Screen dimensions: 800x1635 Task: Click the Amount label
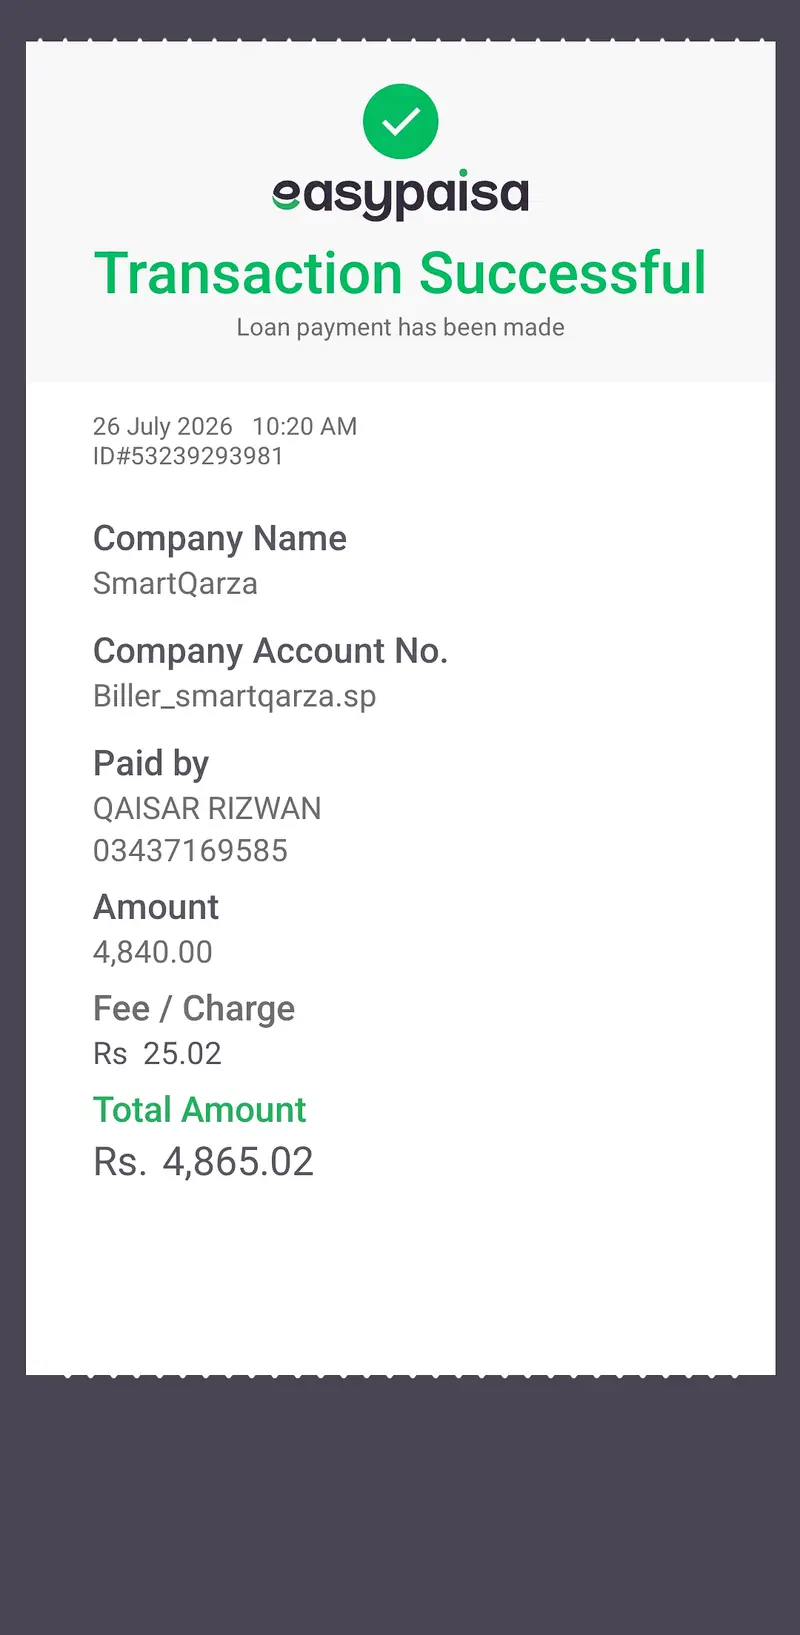(155, 907)
